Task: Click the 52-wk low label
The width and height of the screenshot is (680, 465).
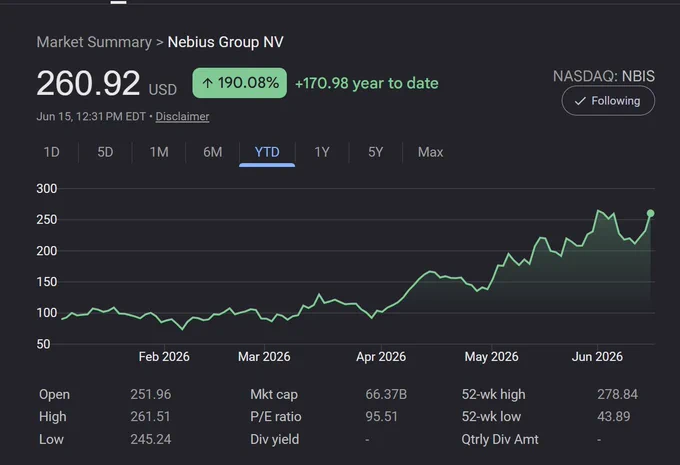Action: pos(491,416)
